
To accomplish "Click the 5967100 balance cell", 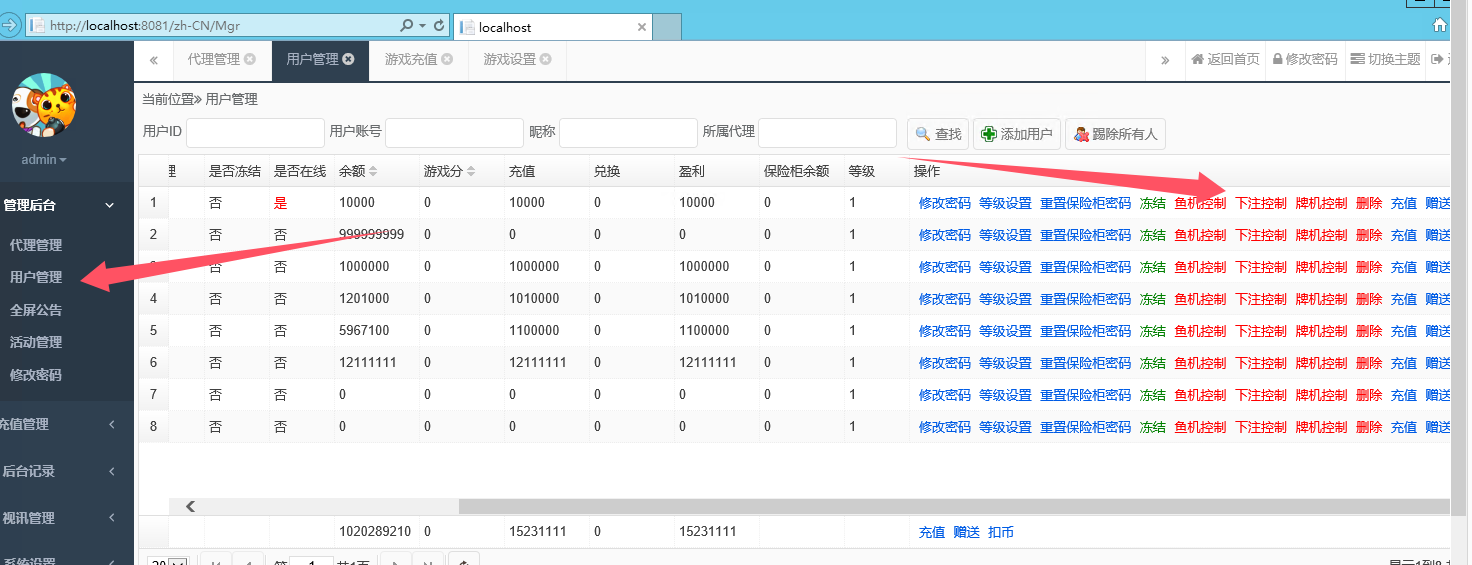I will 364,331.
